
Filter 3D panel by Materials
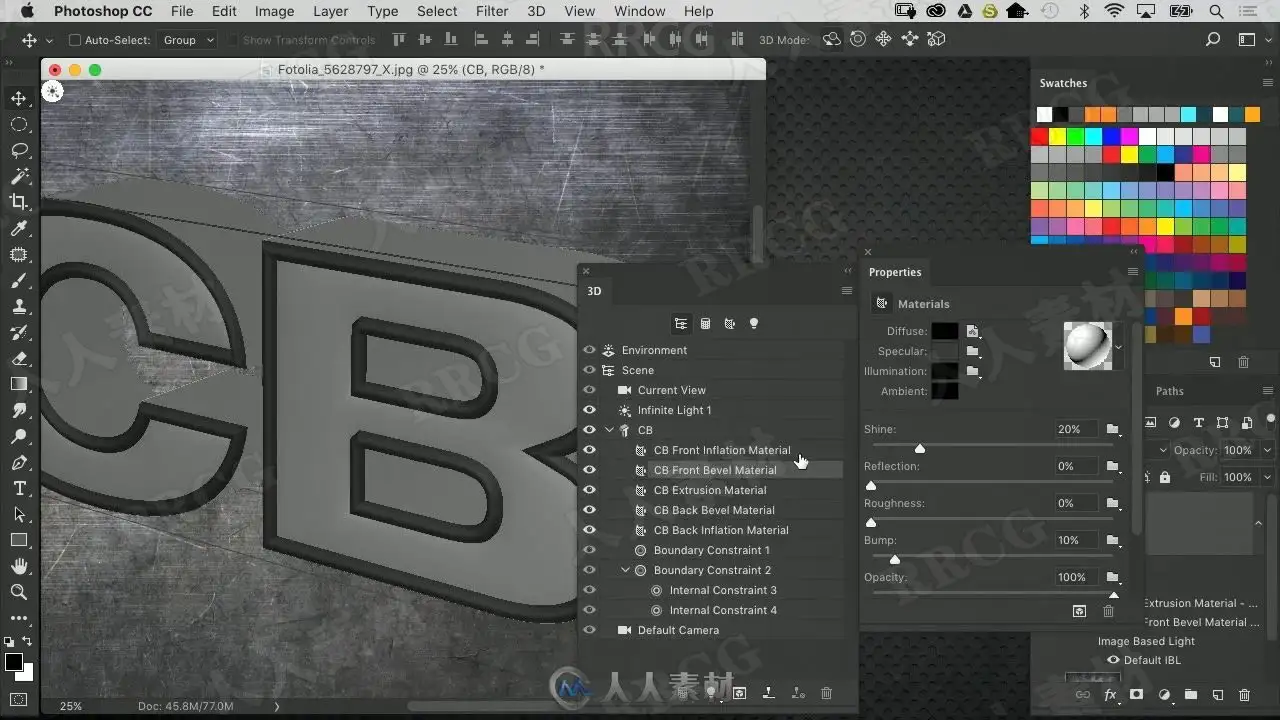(730, 324)
